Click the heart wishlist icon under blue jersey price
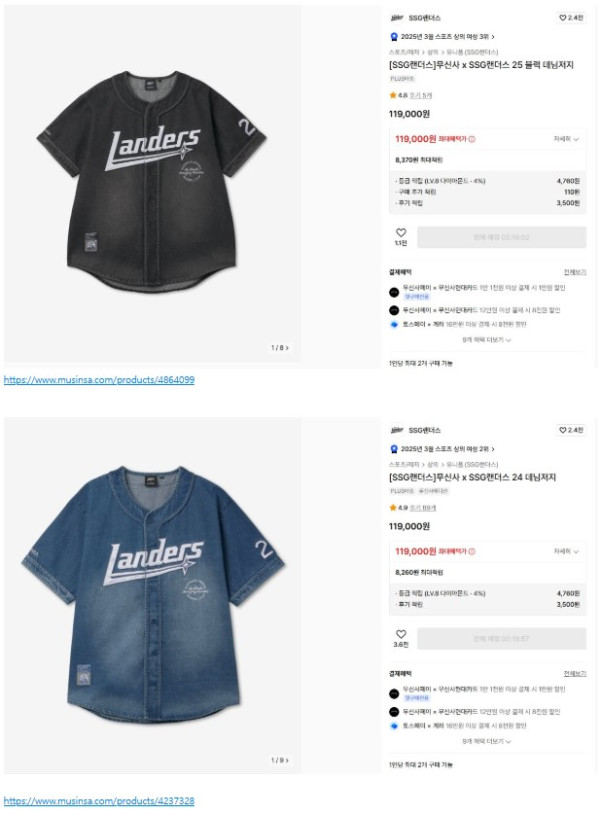Viewport: 600px width, 814px height. point(401,634)
